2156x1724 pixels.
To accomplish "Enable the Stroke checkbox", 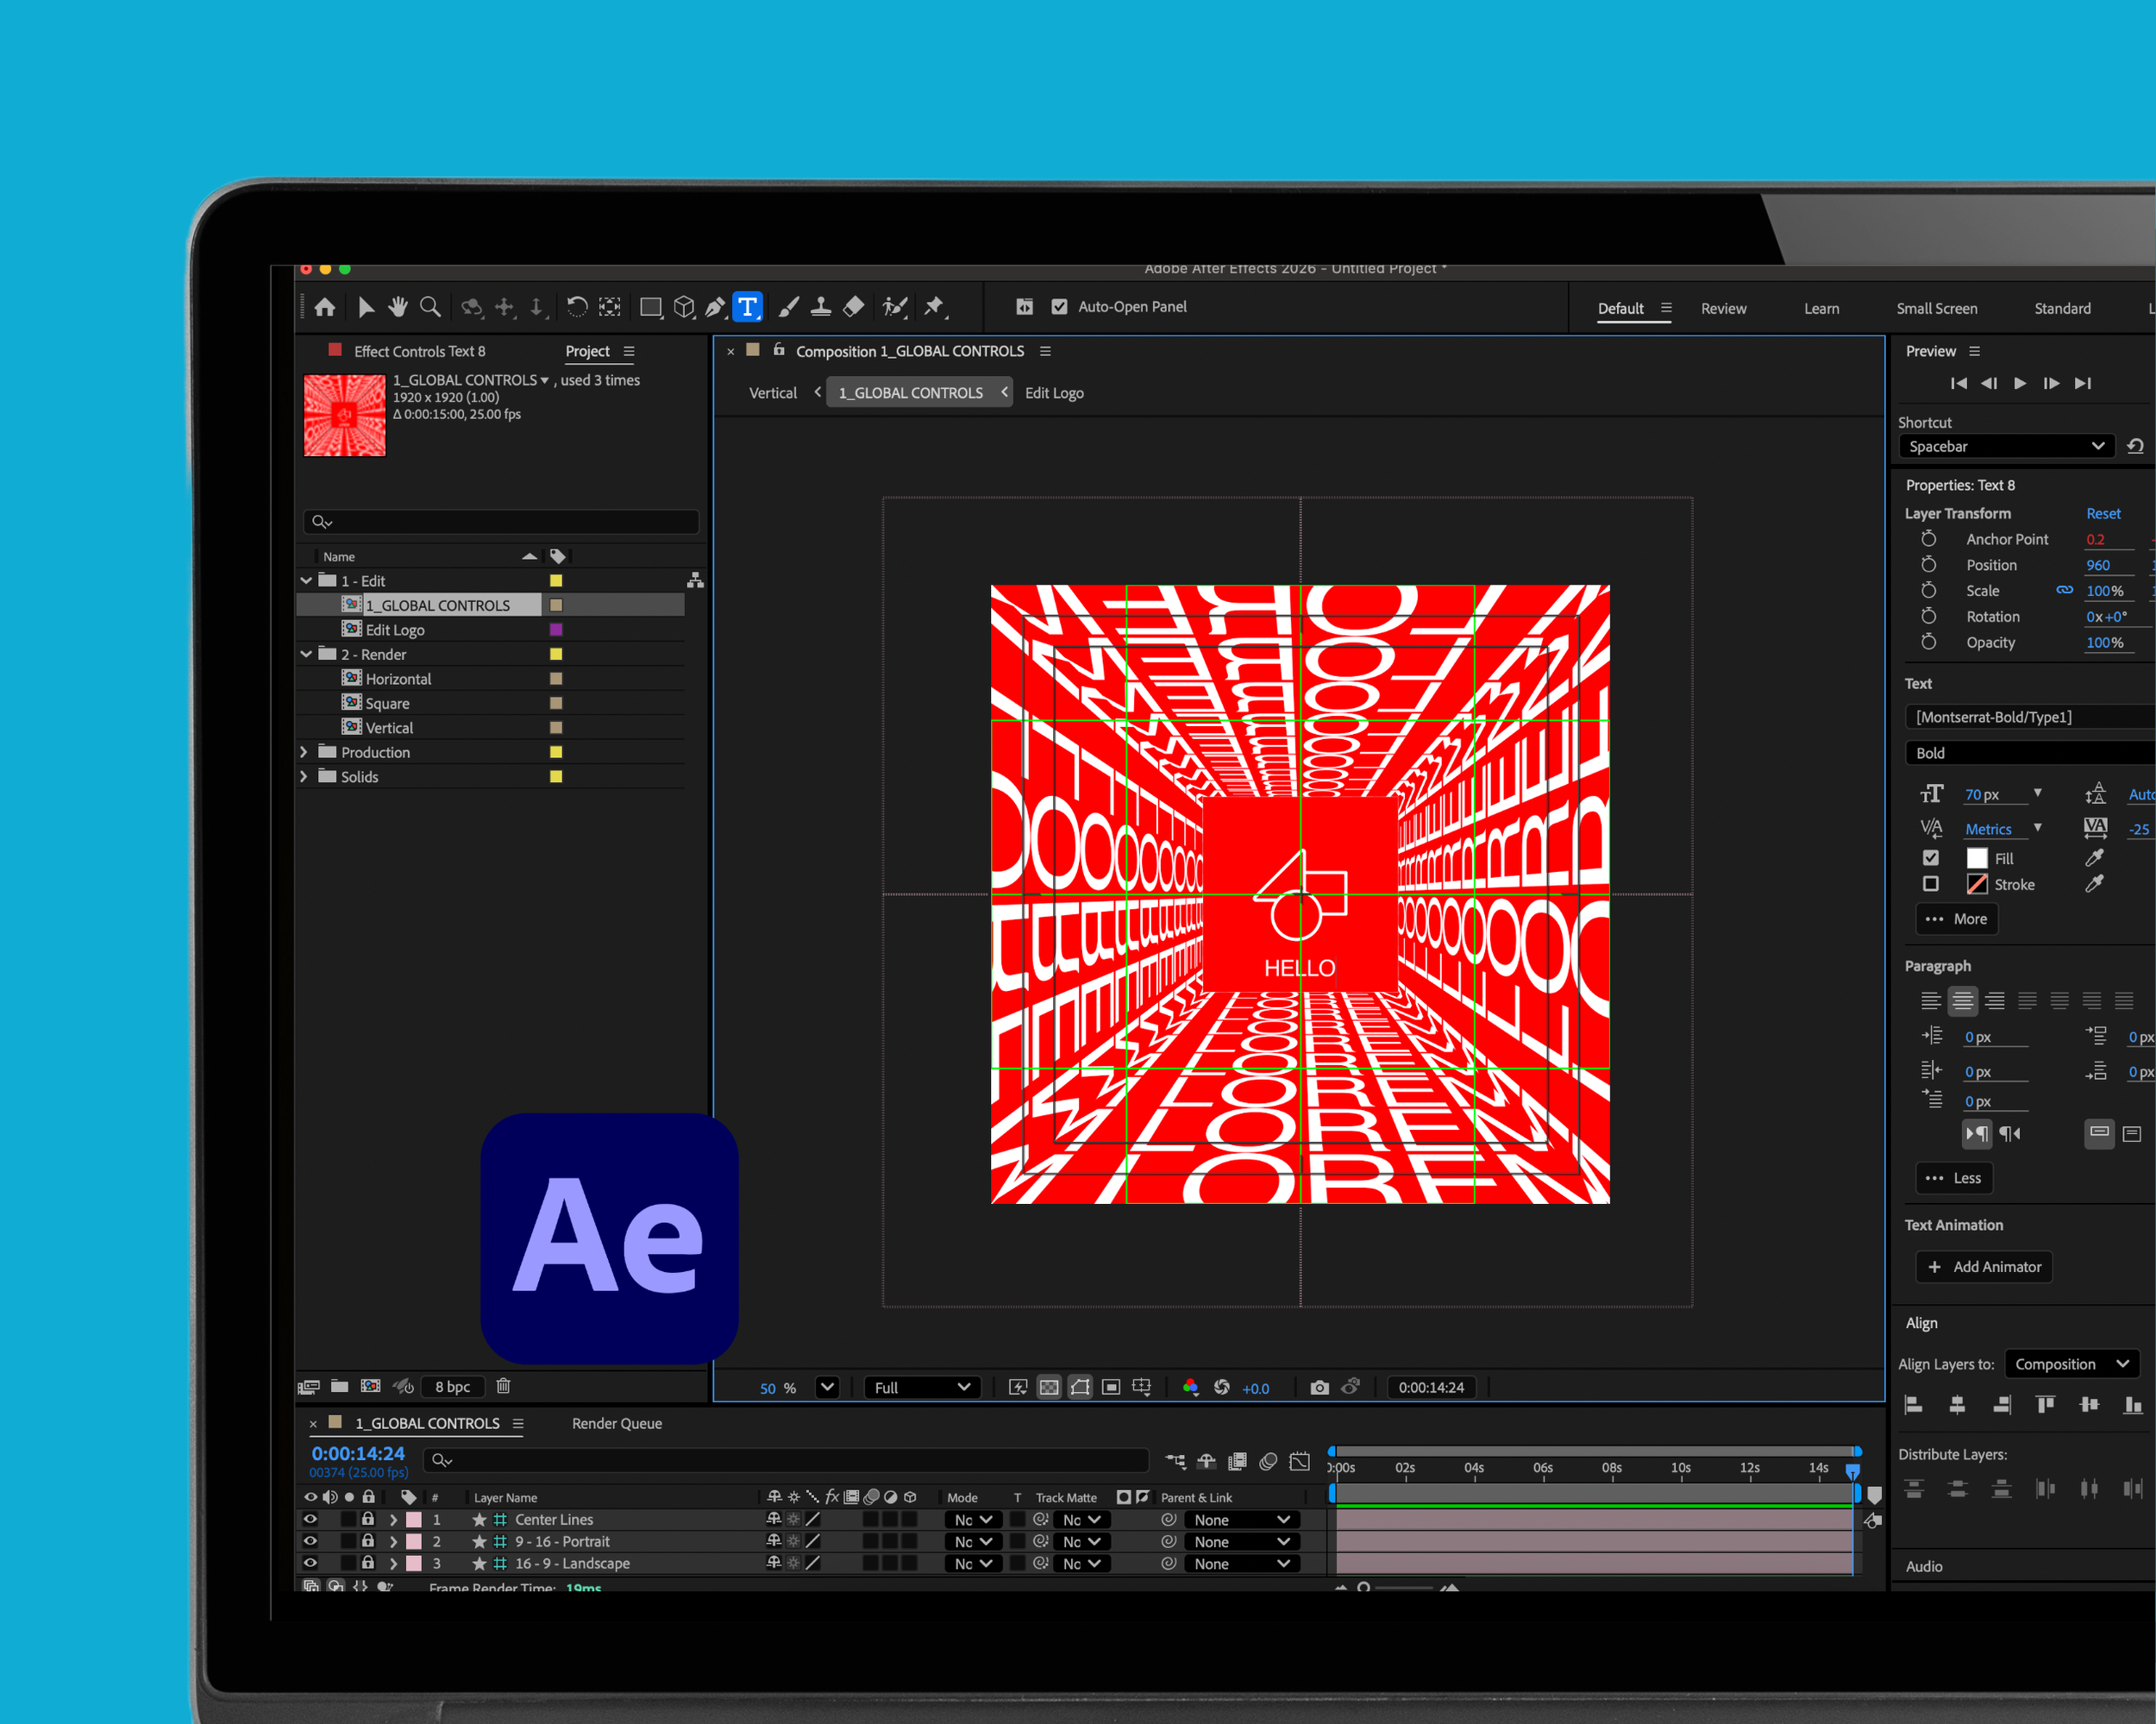I will [x=1930, y=884].
